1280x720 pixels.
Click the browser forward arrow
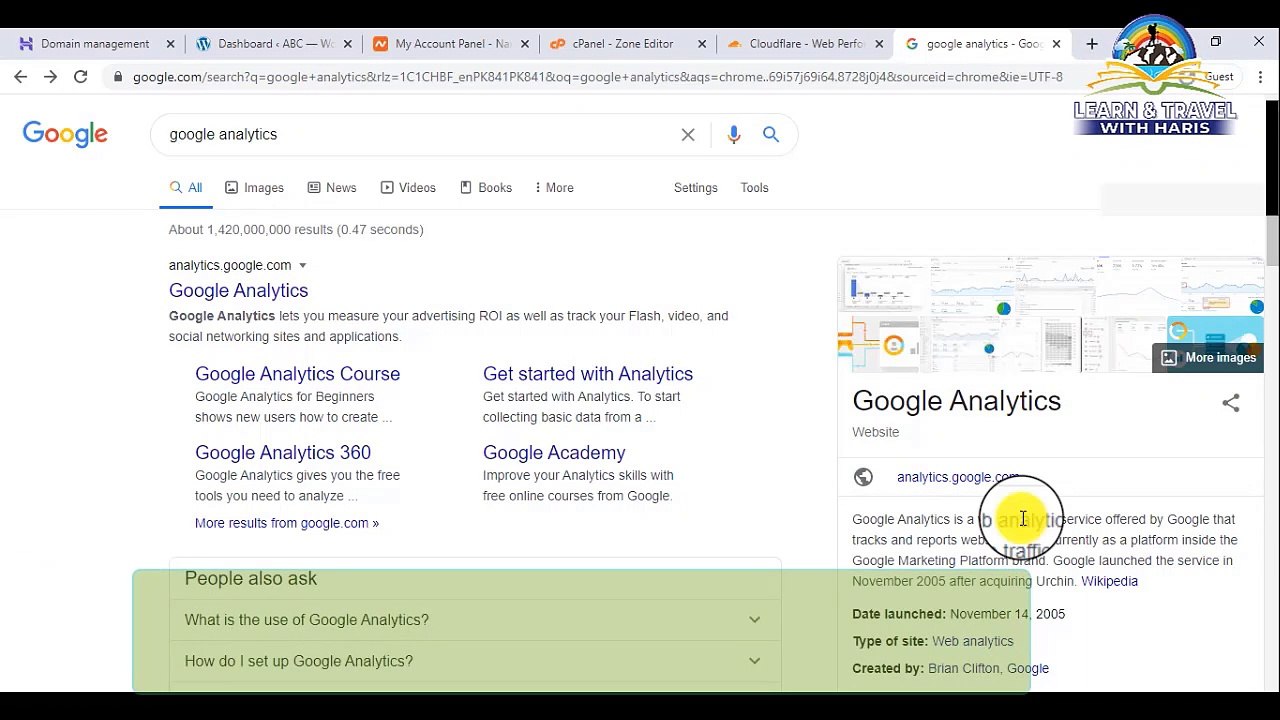pyautogui.click(x=51, y=77)
